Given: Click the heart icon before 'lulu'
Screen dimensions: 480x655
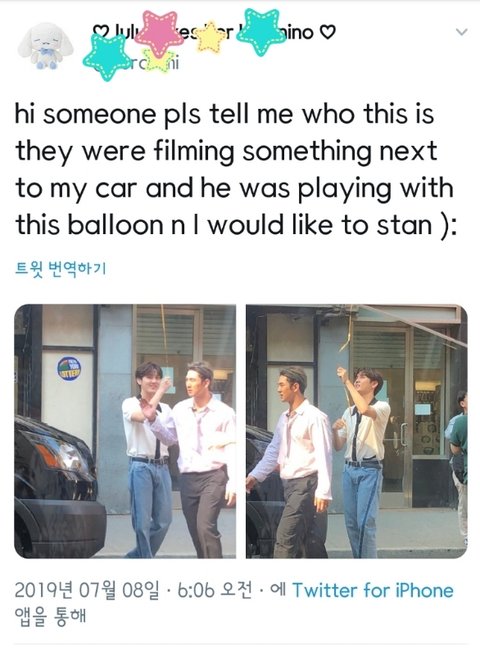Looking at the screenshot, I should (99, 32).
